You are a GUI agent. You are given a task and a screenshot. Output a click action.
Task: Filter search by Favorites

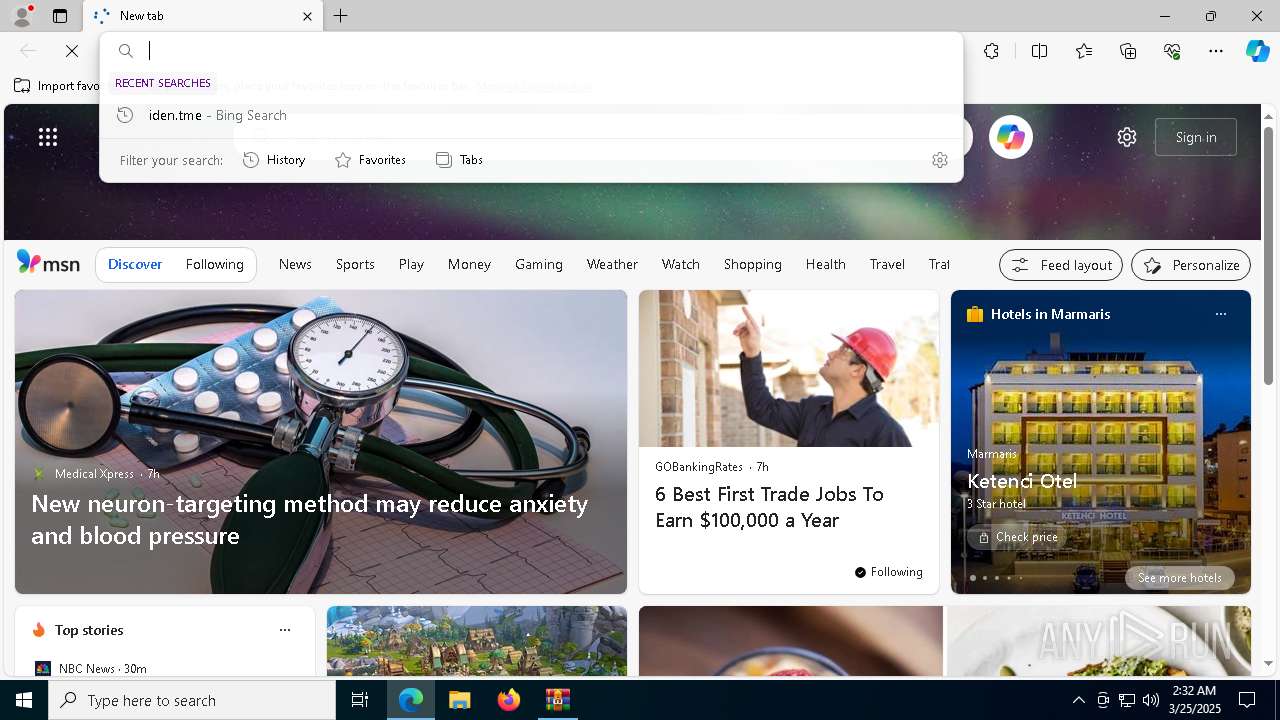(x=370, y=160)
